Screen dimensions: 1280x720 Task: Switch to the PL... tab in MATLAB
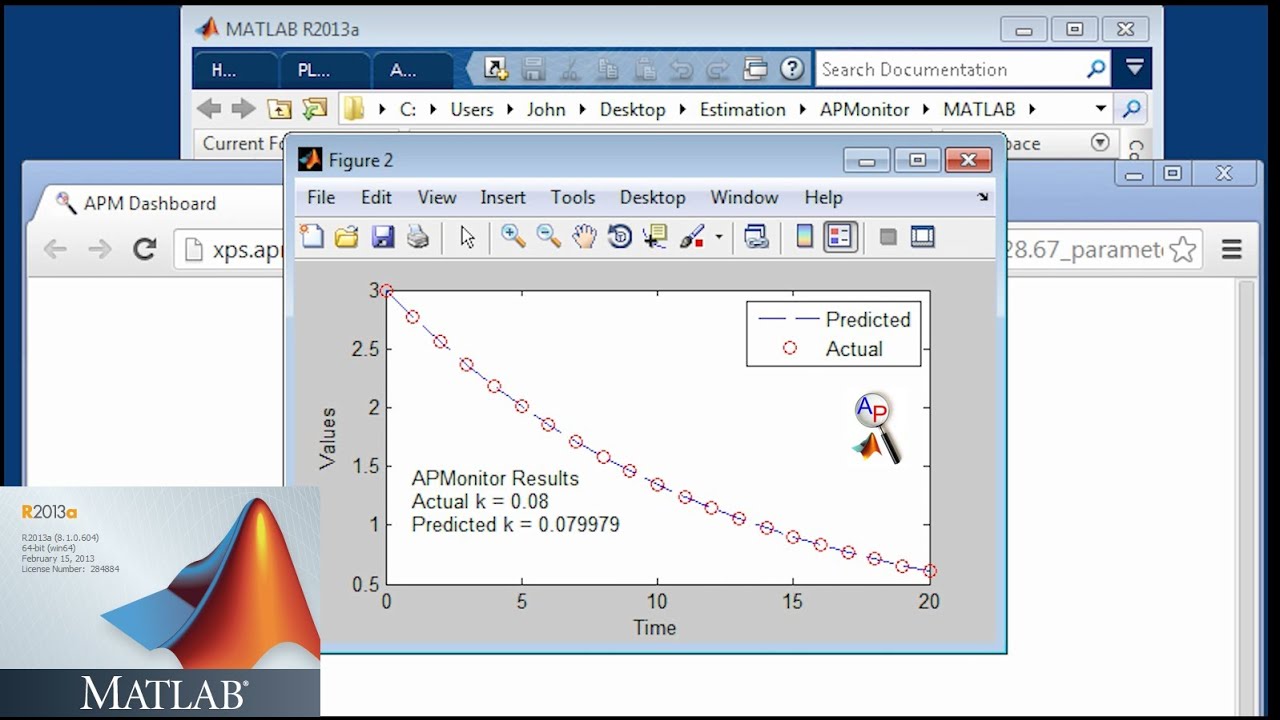click(323, 69)
